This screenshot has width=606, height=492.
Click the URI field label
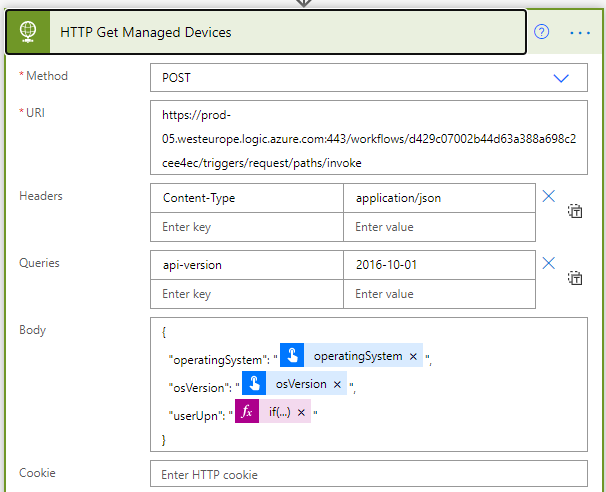[35, 112]
